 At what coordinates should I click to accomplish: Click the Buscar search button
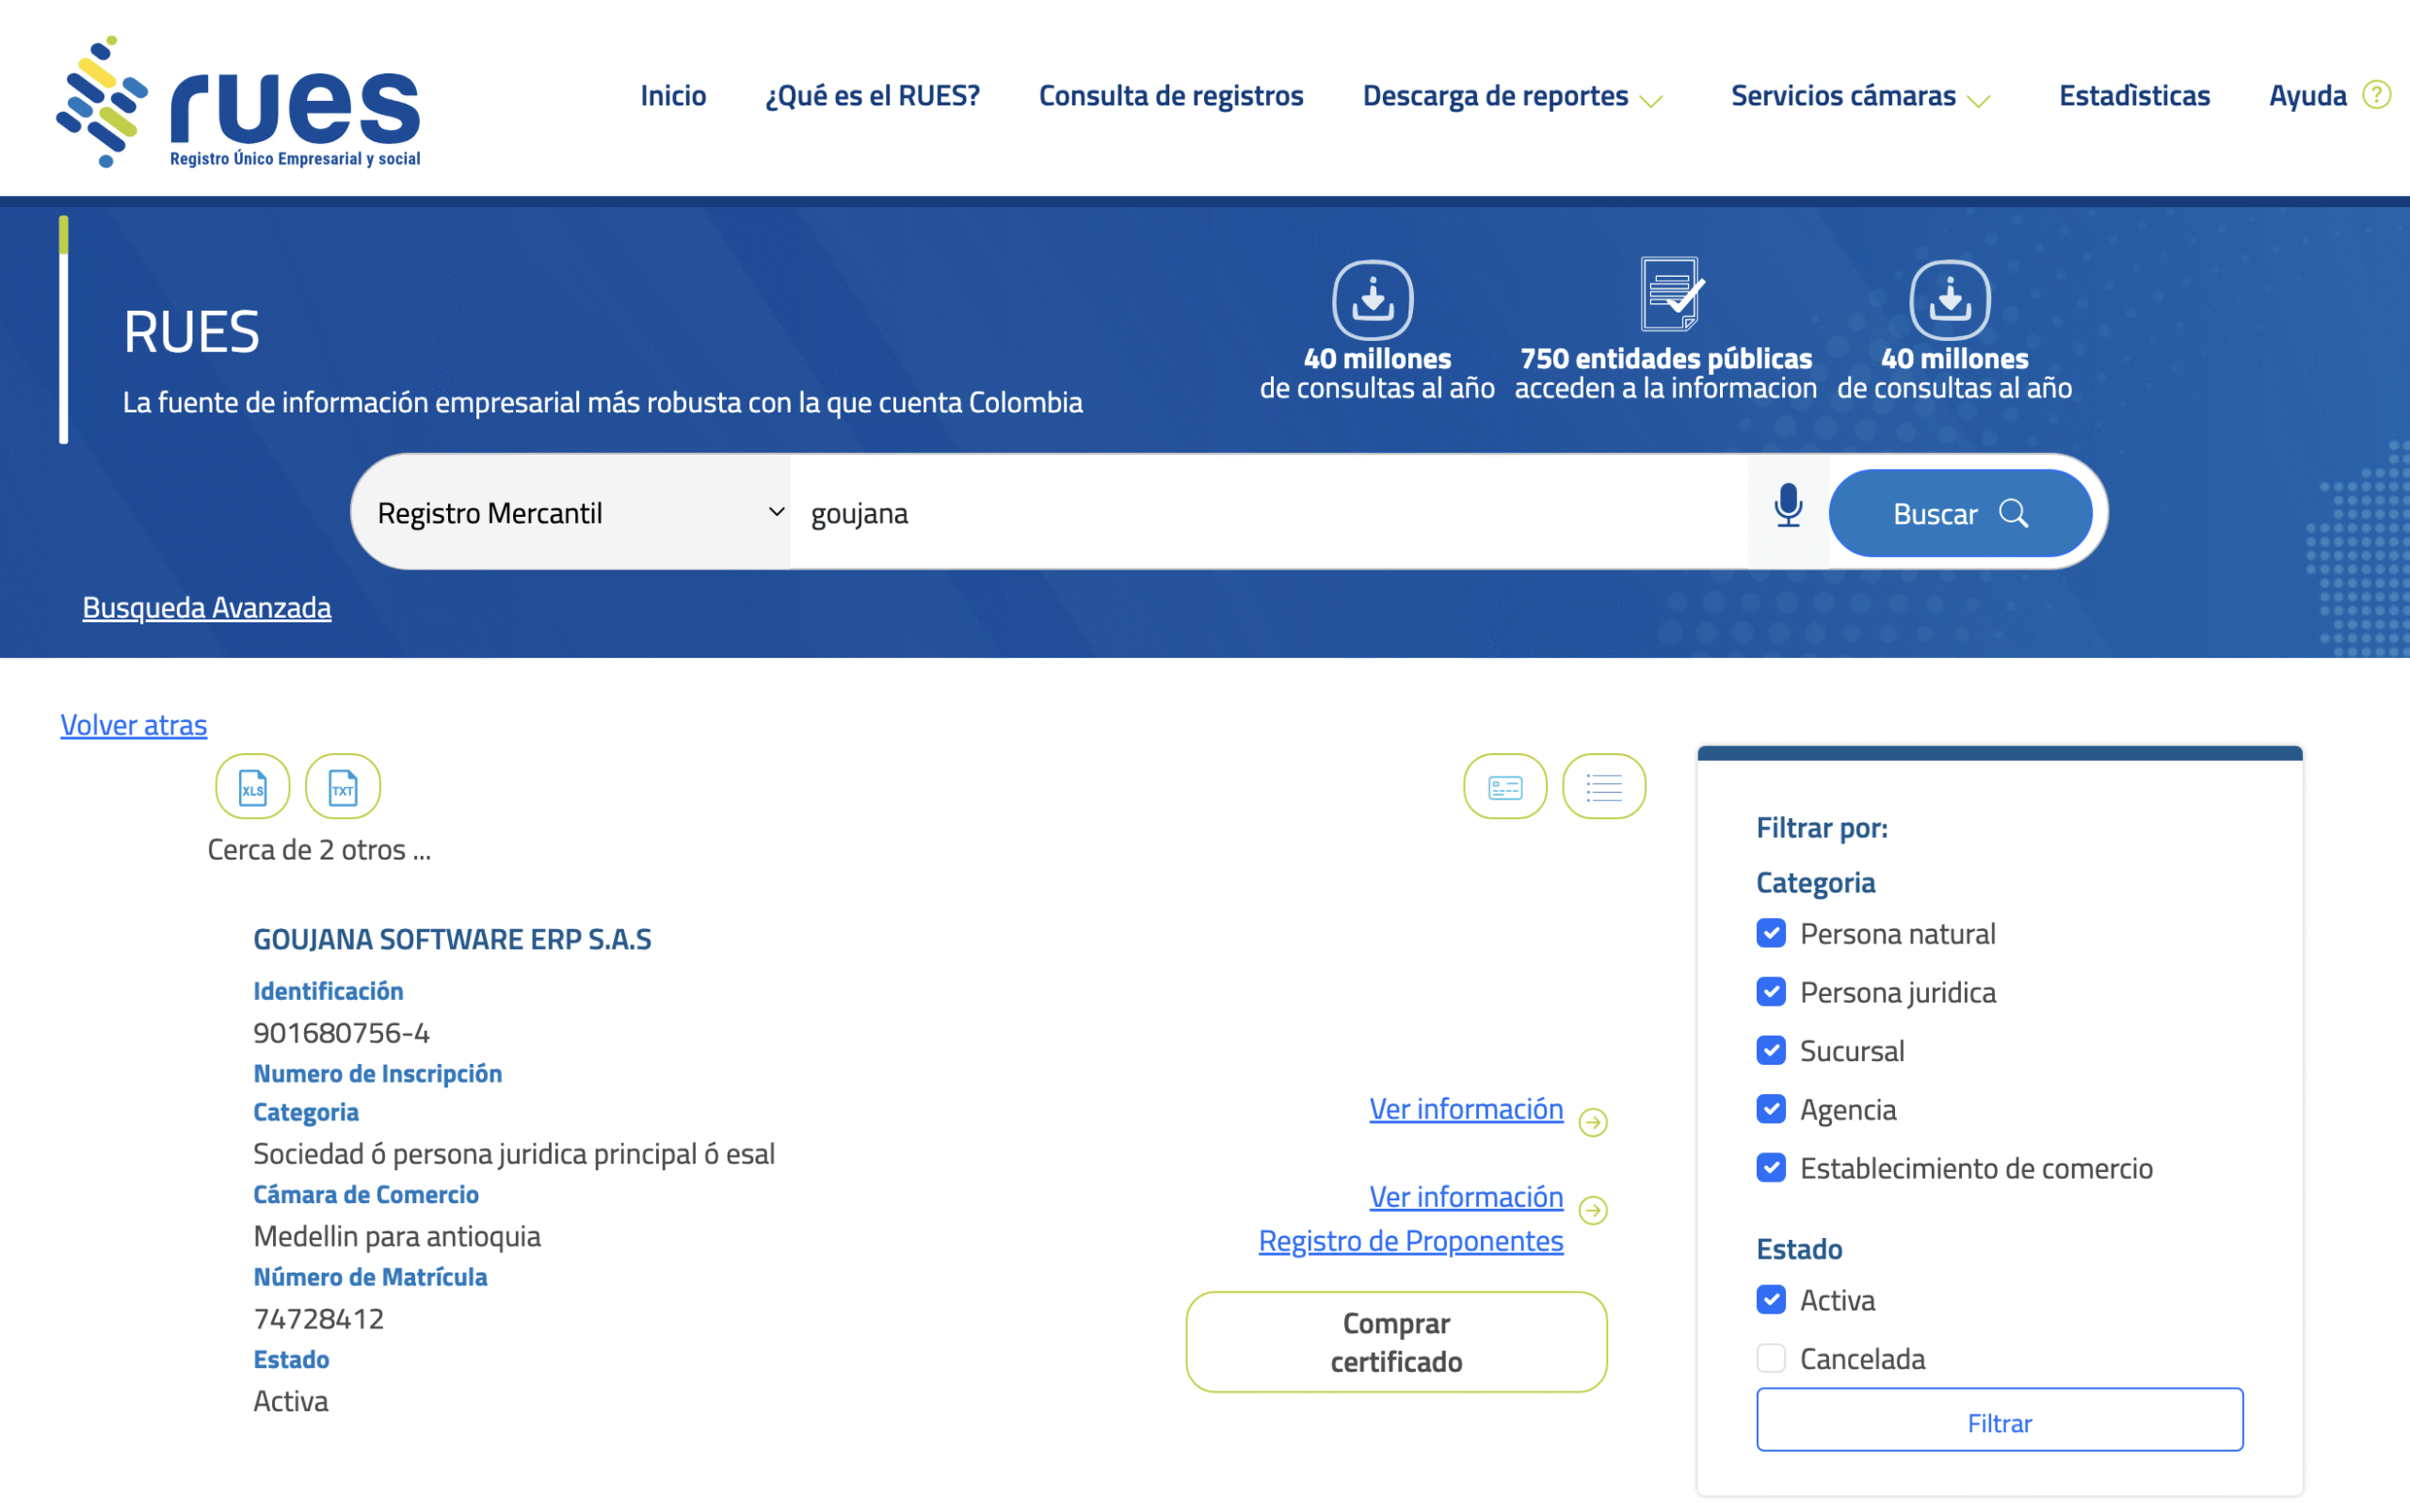[x=1960, y=513]
